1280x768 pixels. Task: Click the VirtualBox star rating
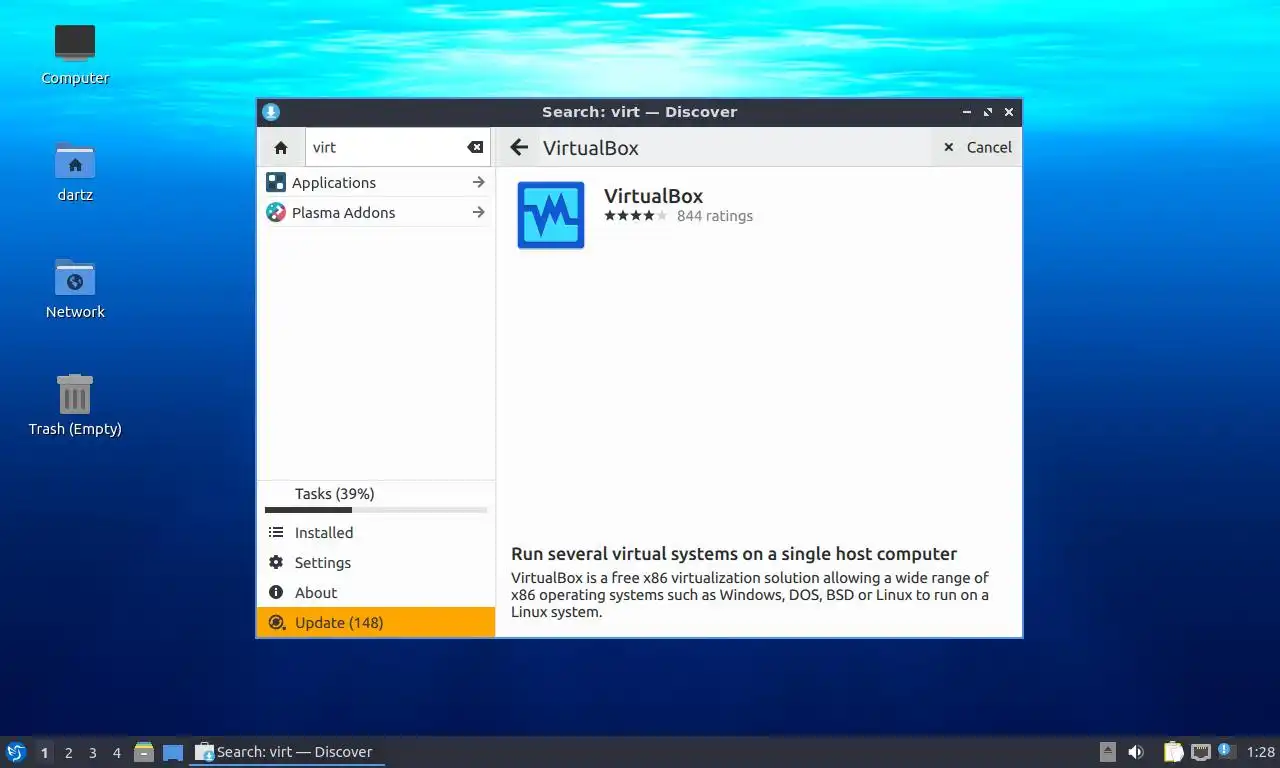(635, 216)
